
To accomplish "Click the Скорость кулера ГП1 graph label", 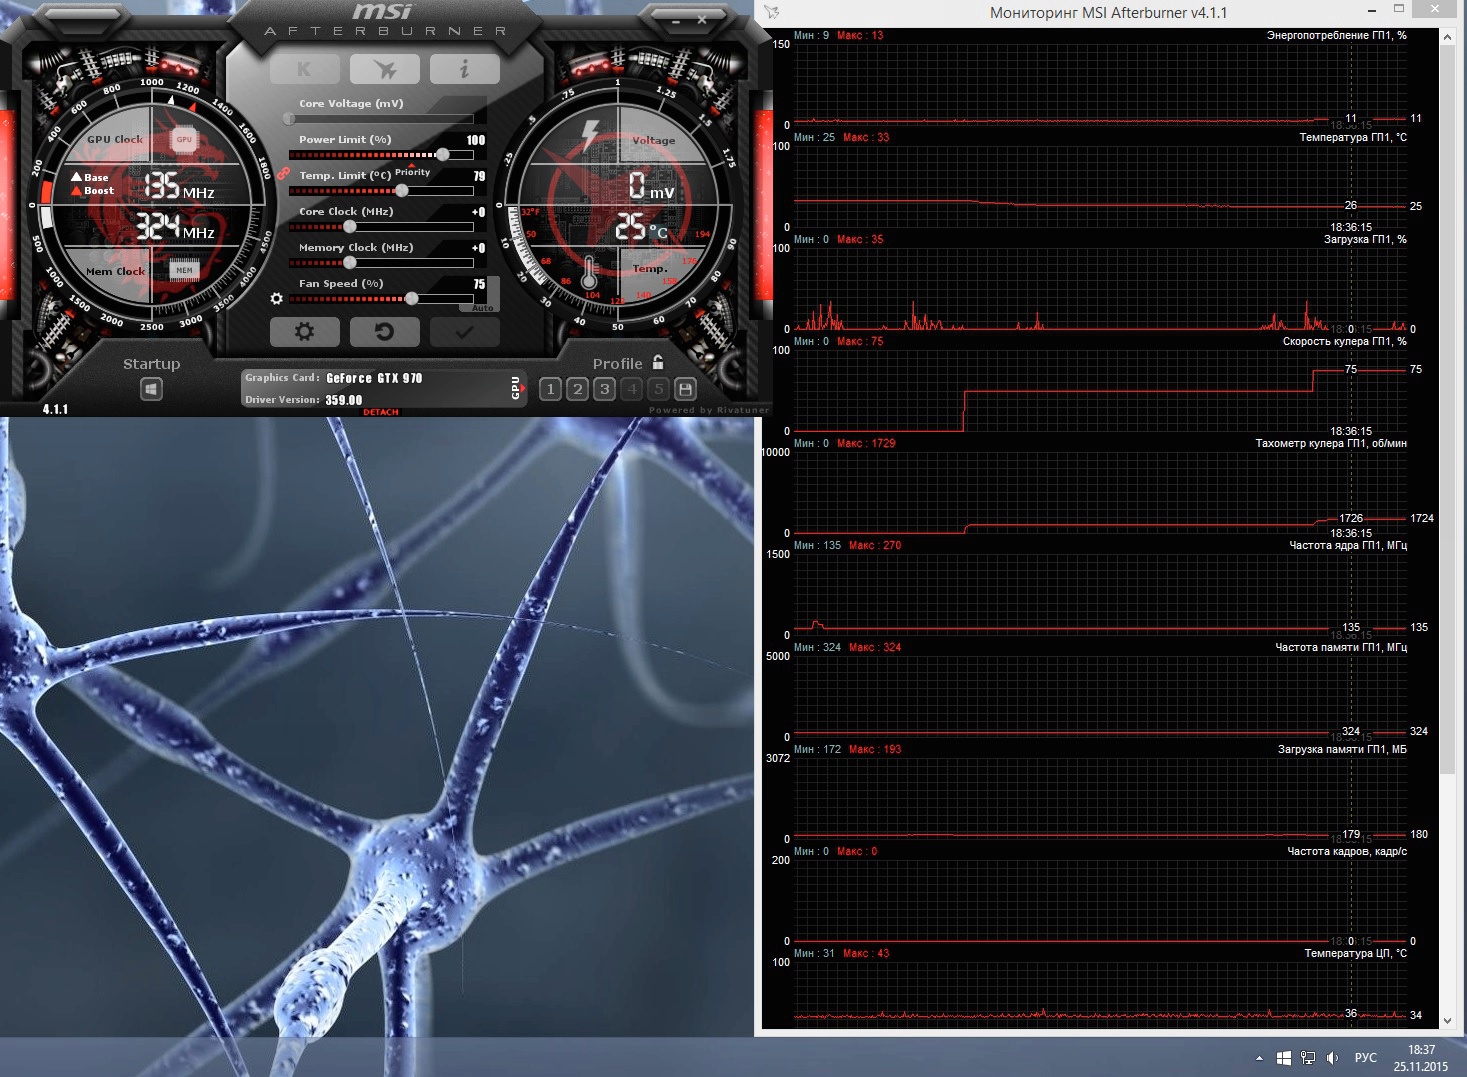I will (x=1345, y=341).
